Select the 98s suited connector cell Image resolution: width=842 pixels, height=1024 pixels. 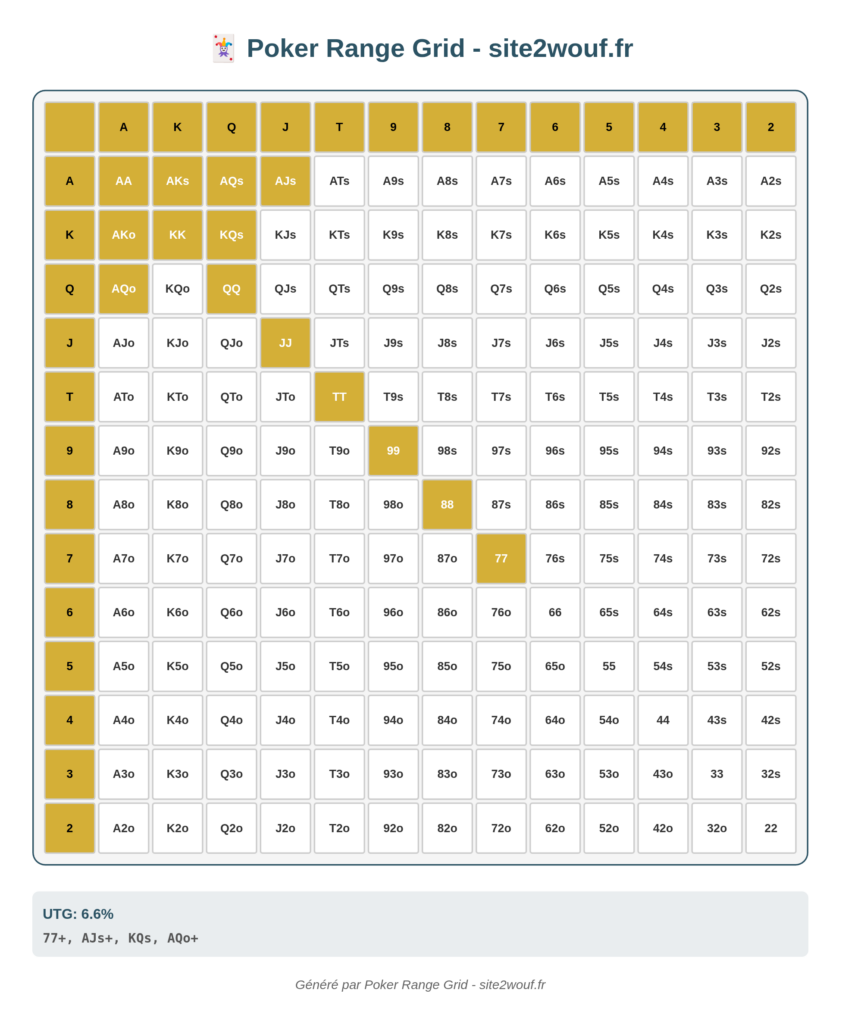point(447,451)
